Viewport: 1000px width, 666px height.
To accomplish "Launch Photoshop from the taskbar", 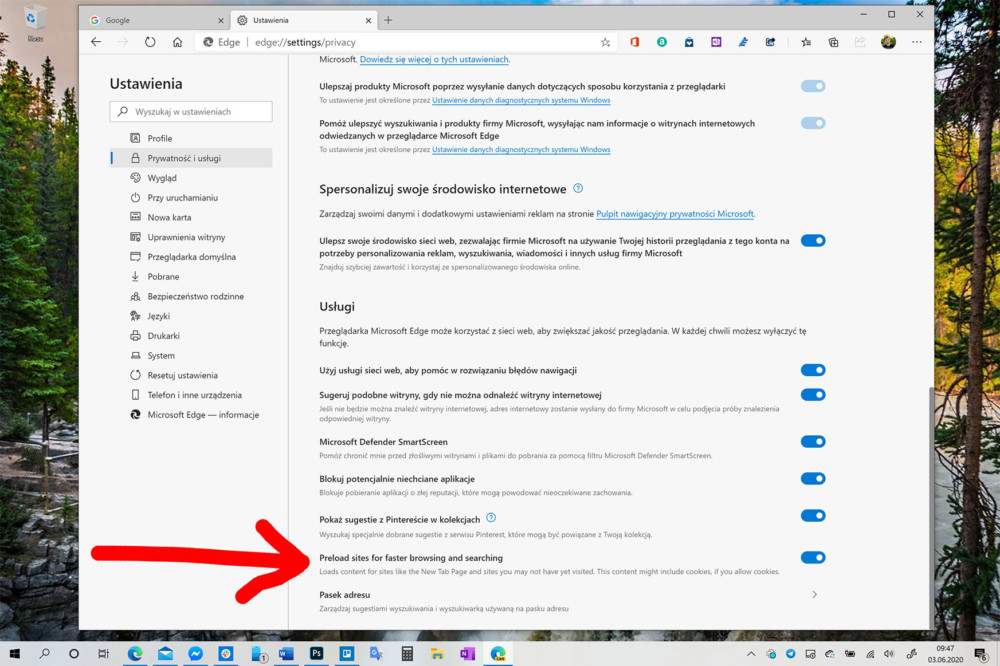I will [316, 653].
